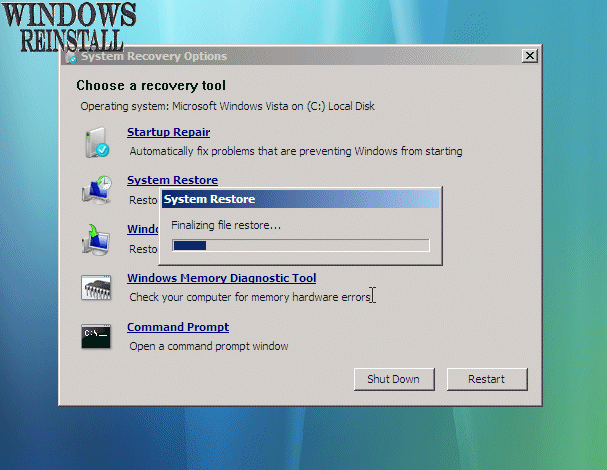Click the partially hidden Windows Complete PC Restore link

point(143,229)
